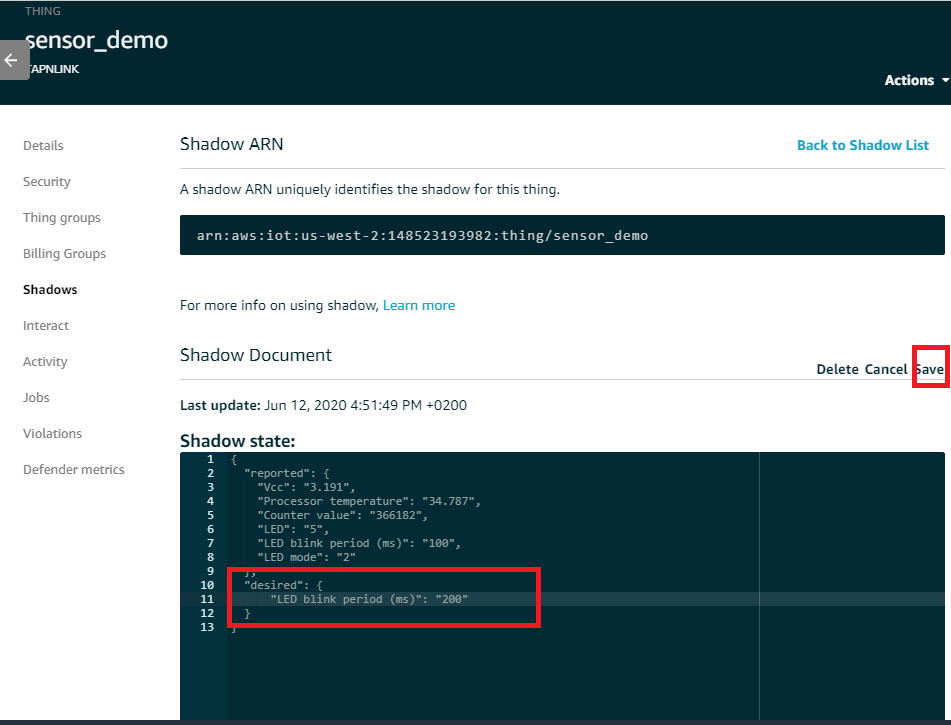951x725 pixels.
Task: Click line number 1 in gutter
Action: pos(210,459)
